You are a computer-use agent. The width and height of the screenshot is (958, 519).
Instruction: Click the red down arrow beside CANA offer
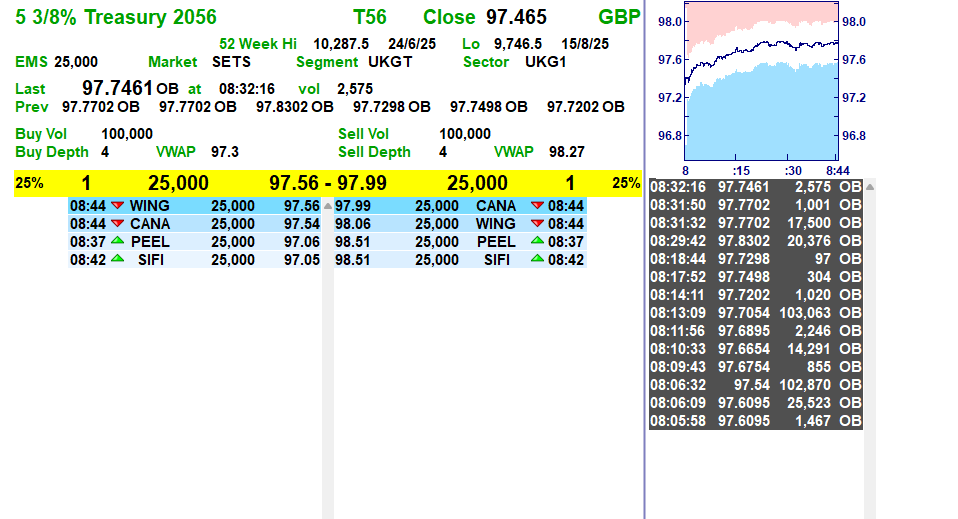(537, 205)
